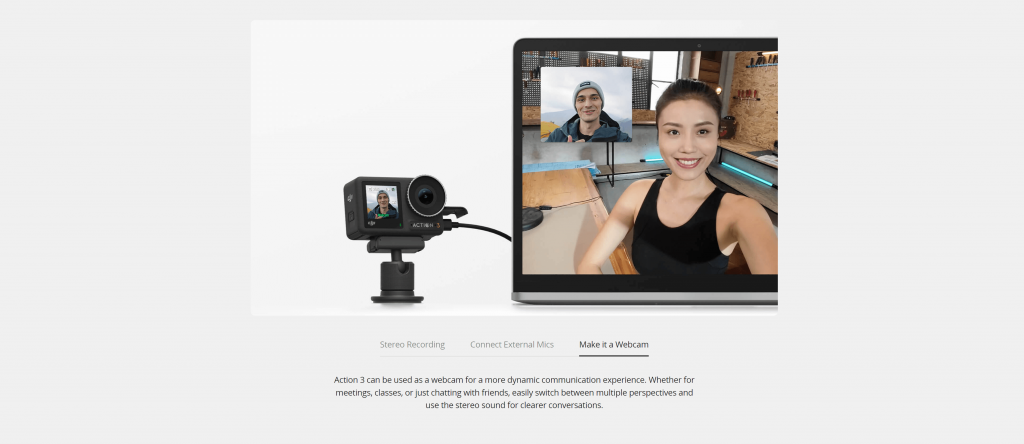Open the Connect External Mics tab

pos(511,345)
